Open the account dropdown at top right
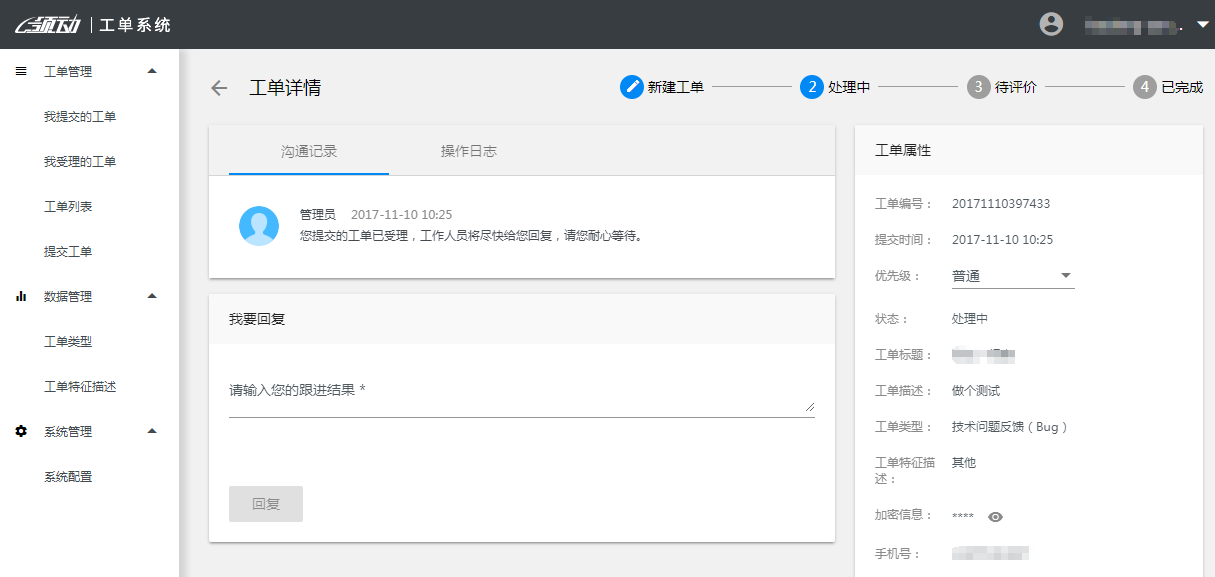 click(1204, 23)
